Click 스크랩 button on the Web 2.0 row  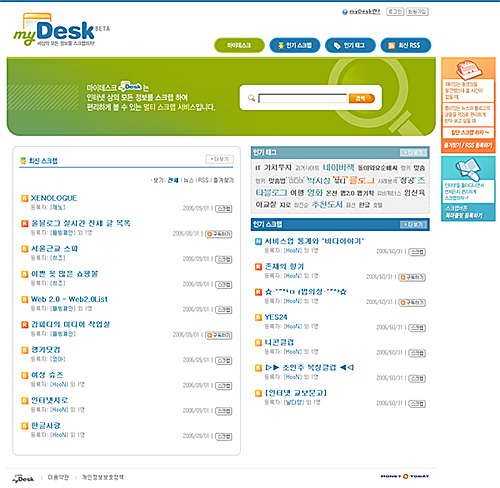(224, 310)
